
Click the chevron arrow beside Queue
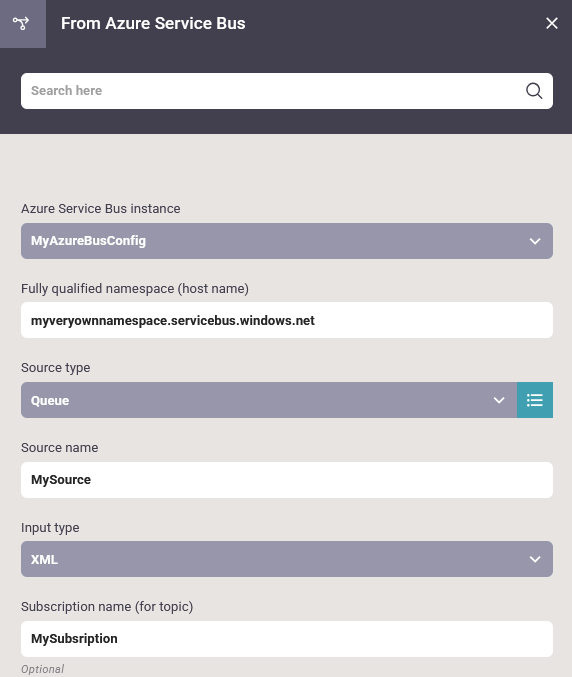coord(499,400)
